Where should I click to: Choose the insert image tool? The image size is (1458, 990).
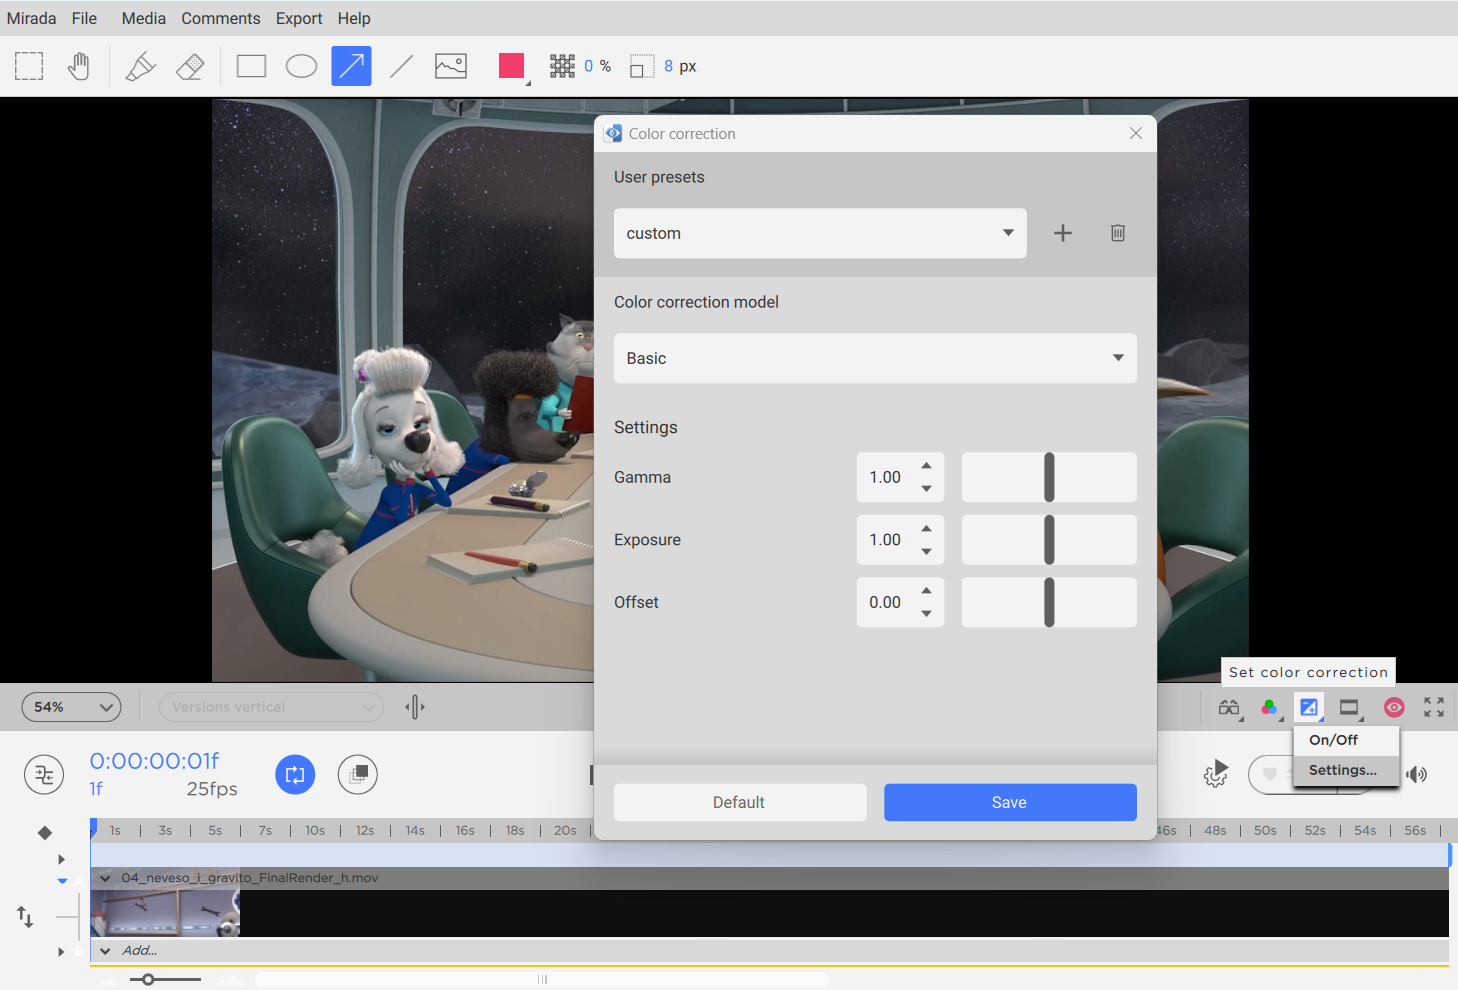click(451, 66)
